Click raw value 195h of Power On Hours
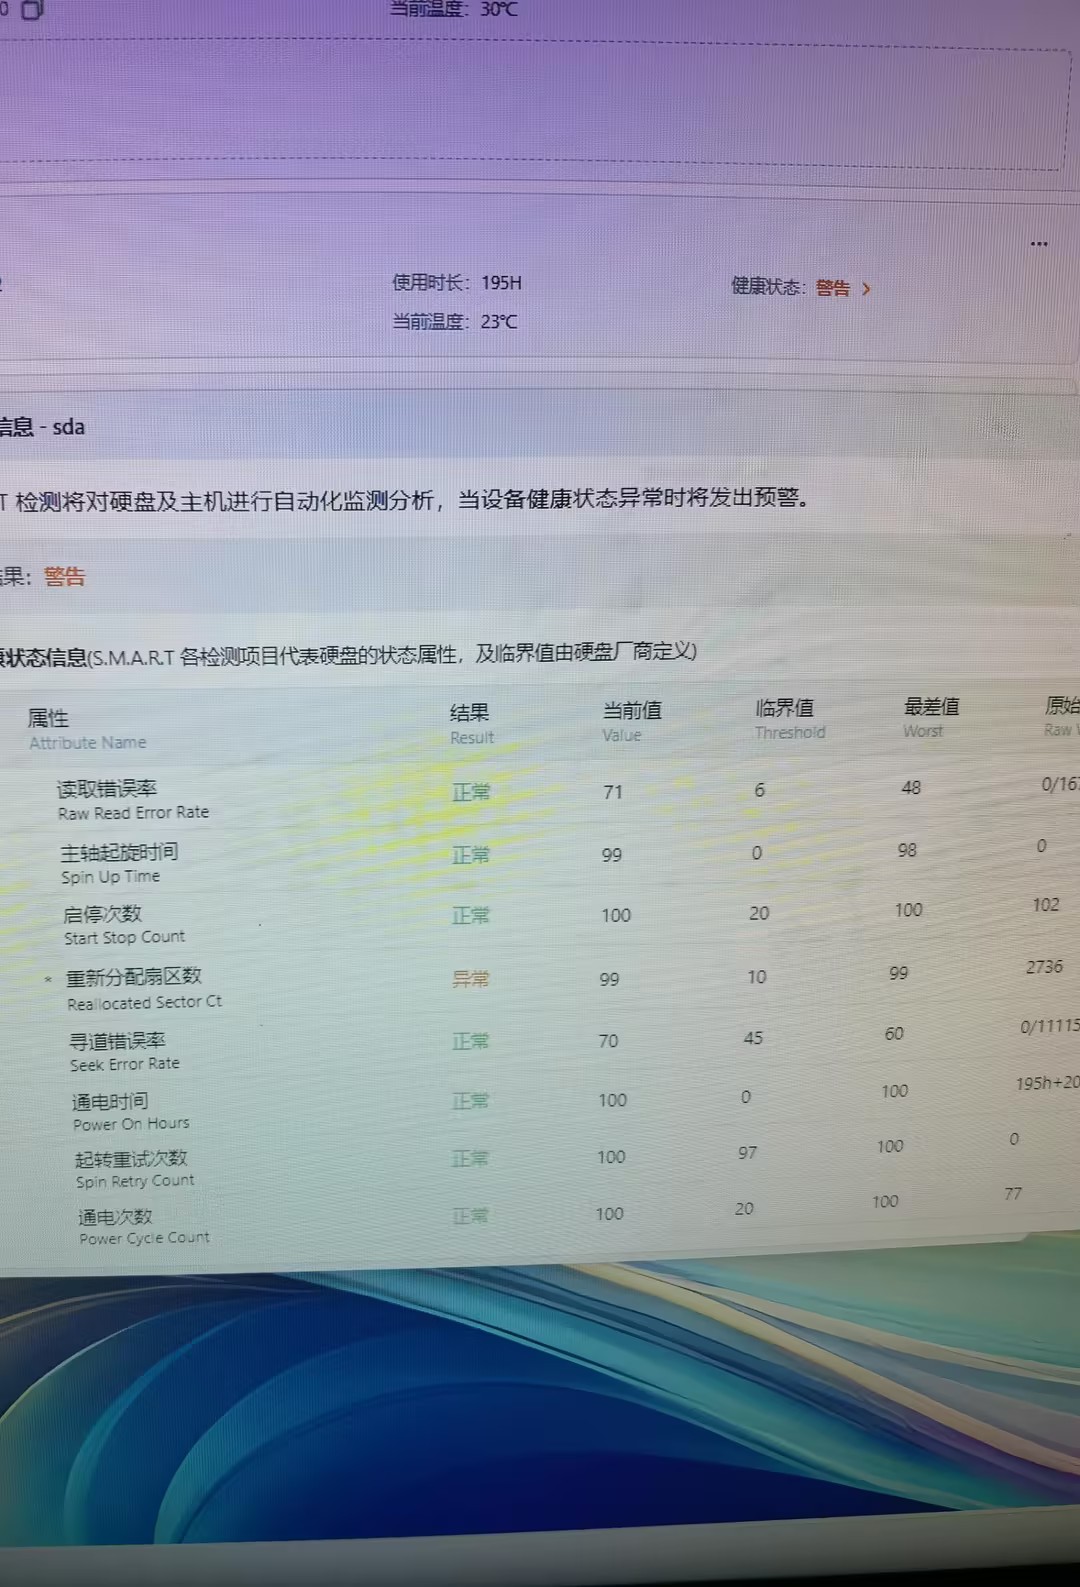 1047,1083
